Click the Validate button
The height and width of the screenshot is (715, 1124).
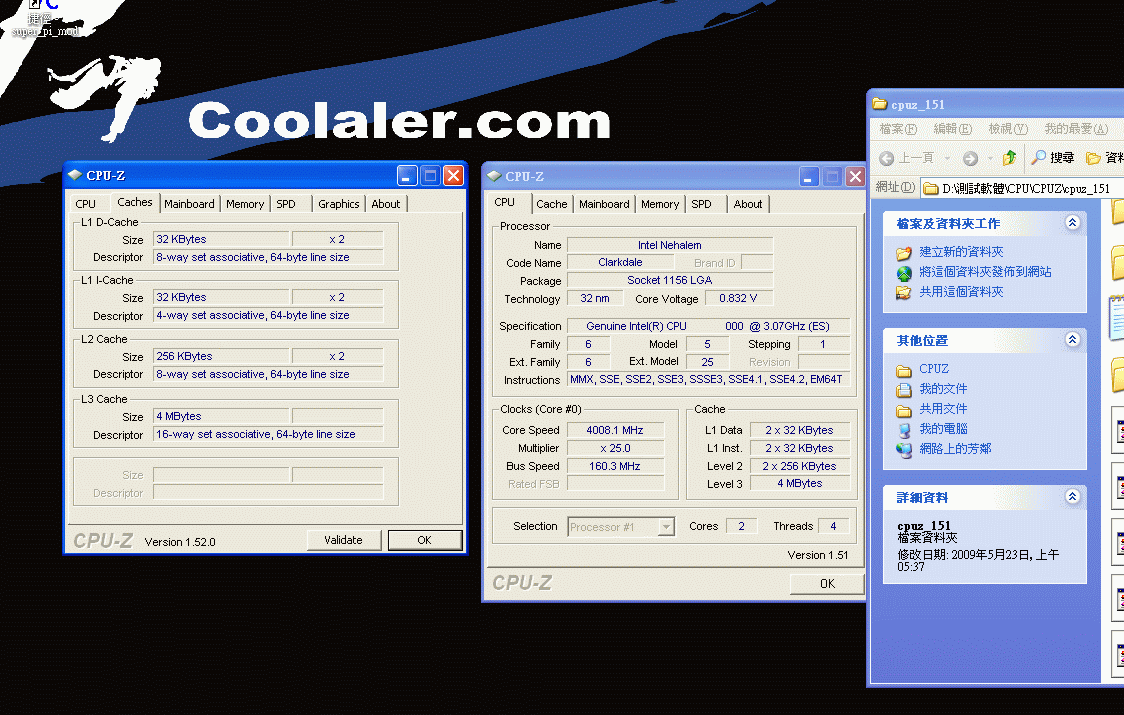[x=343, y=540]
